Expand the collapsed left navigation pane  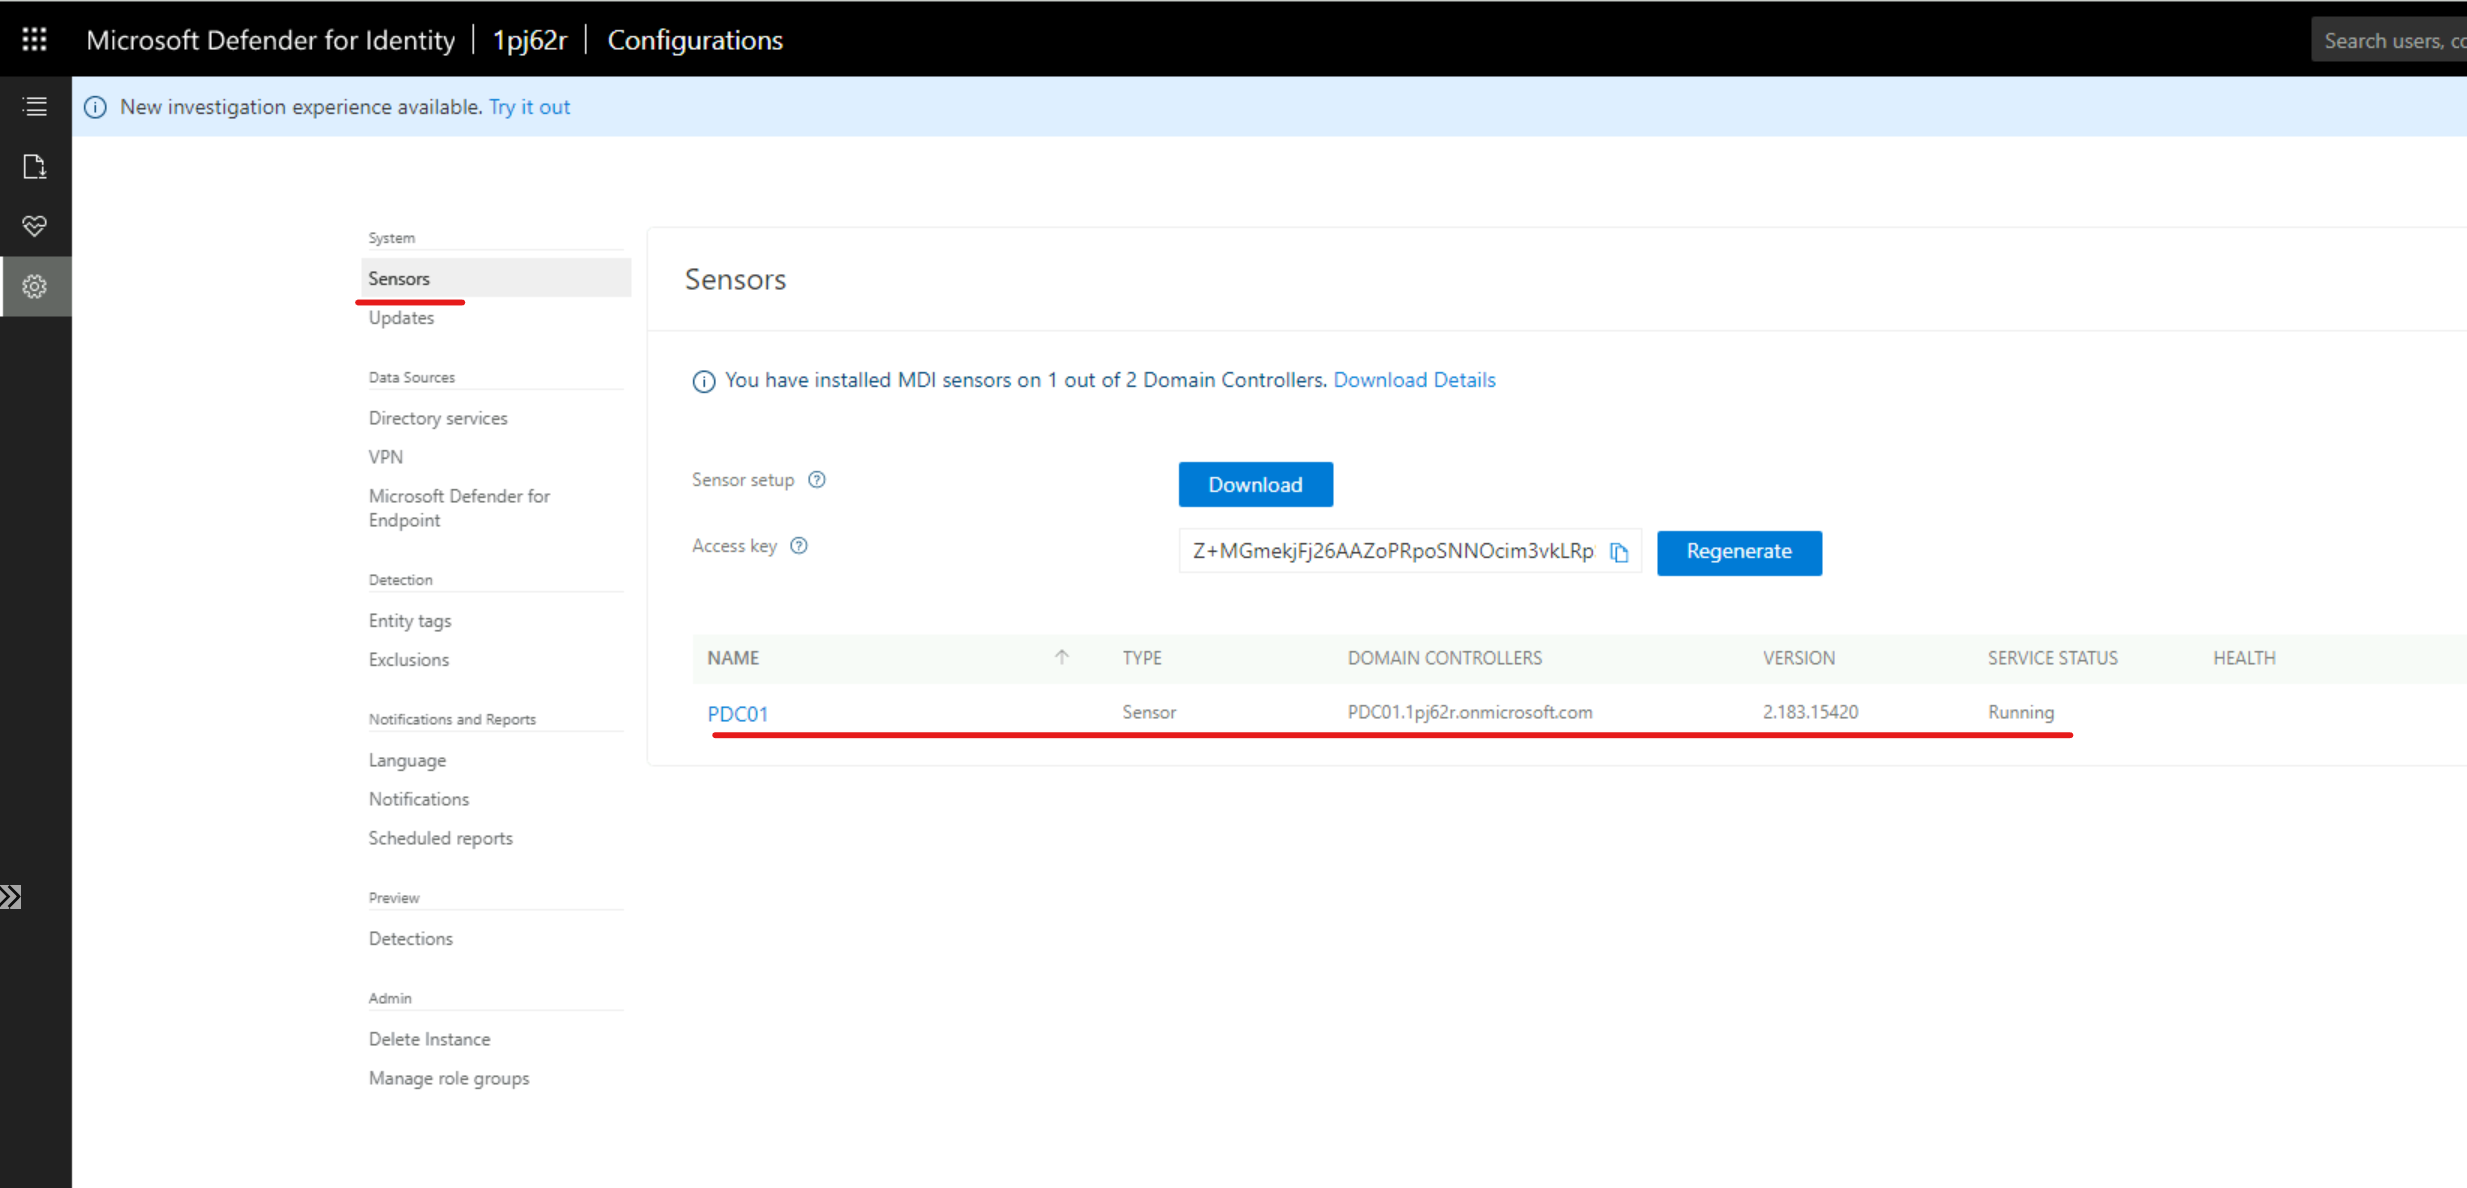(12, 896)
